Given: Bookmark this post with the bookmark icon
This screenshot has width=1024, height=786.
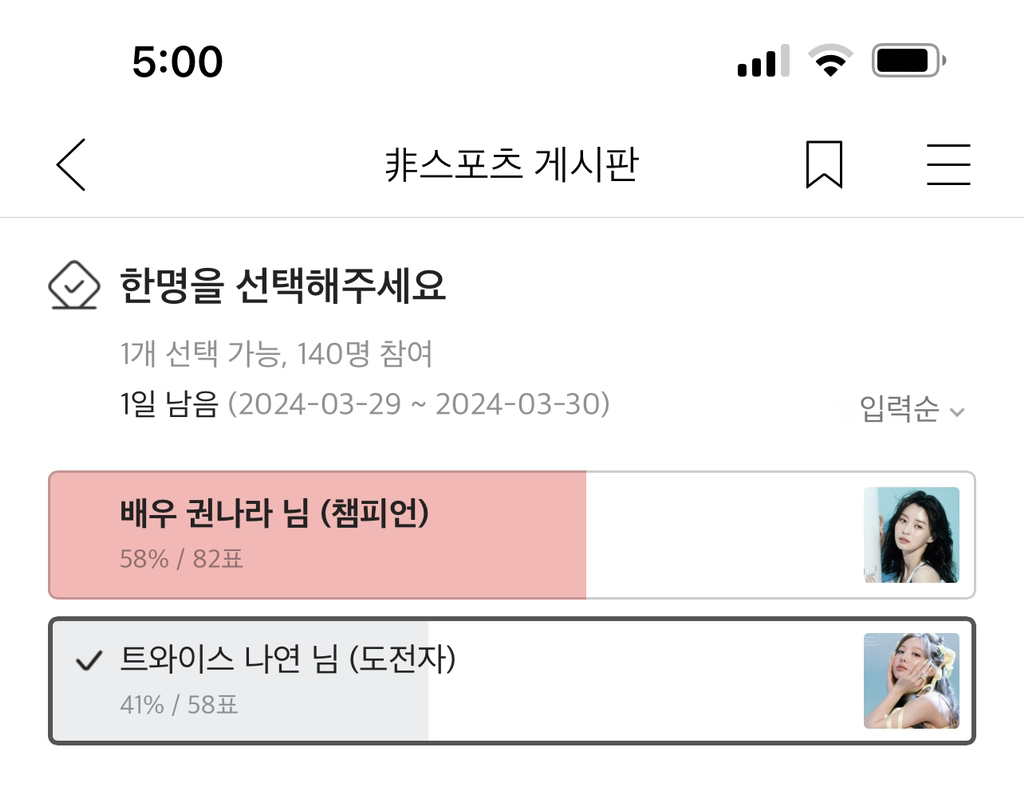Looking at the screenshot, I should [x=824, y=165].
